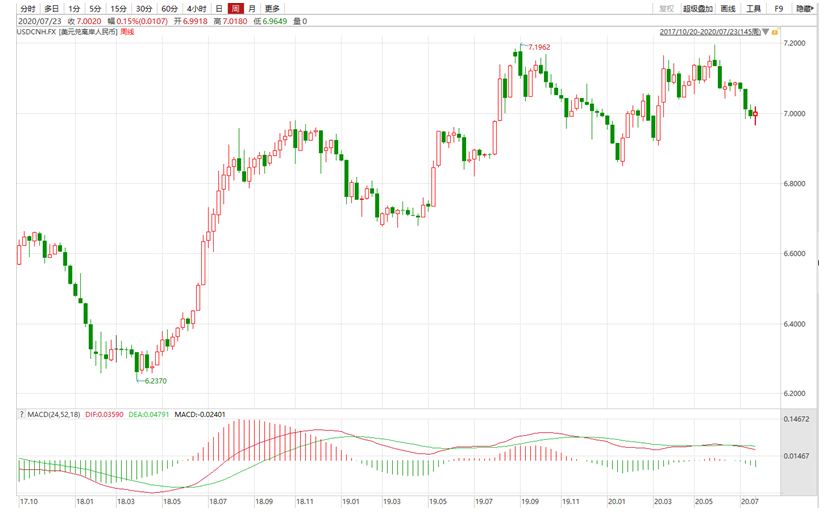The width and height of the screenshot is (827, 523).
Task: Switch to the 月 monthly chart tab
Action: pyautogui.click(x=252, y=8)
